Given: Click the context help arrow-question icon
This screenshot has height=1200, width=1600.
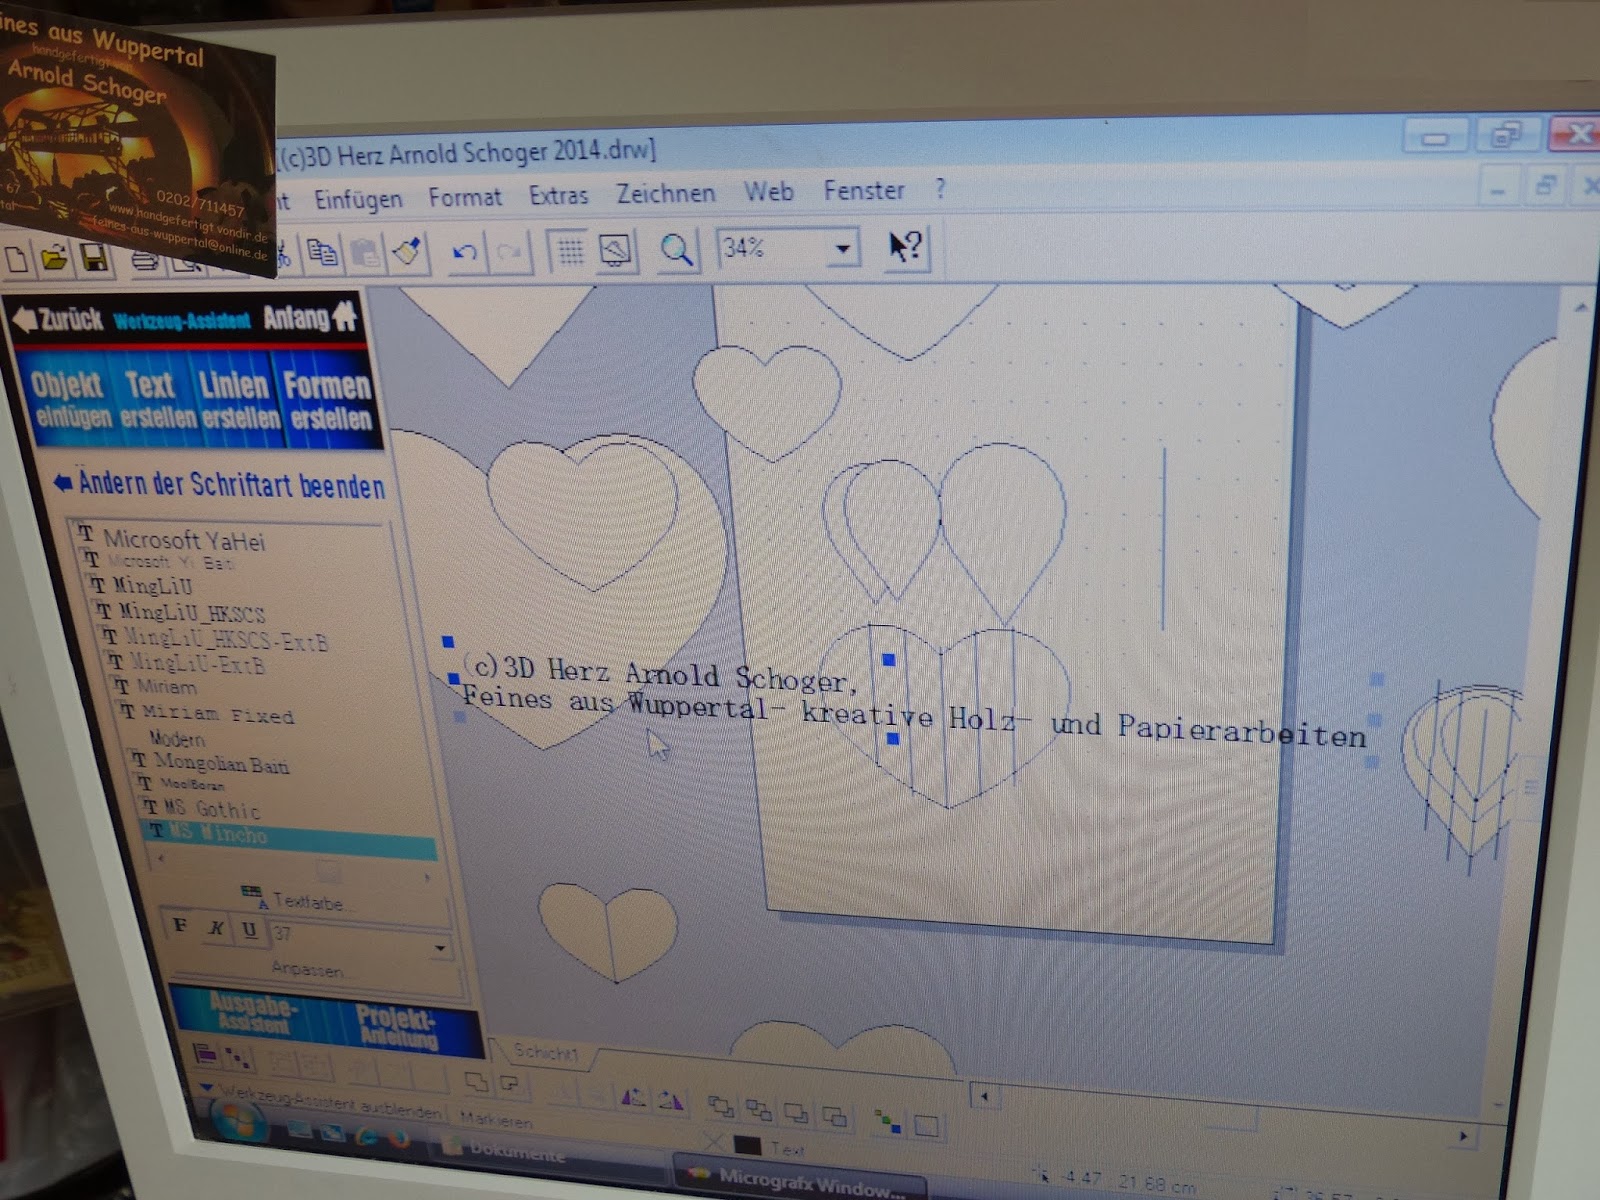Looking at the screenshot, I should [x=906, y=246].
